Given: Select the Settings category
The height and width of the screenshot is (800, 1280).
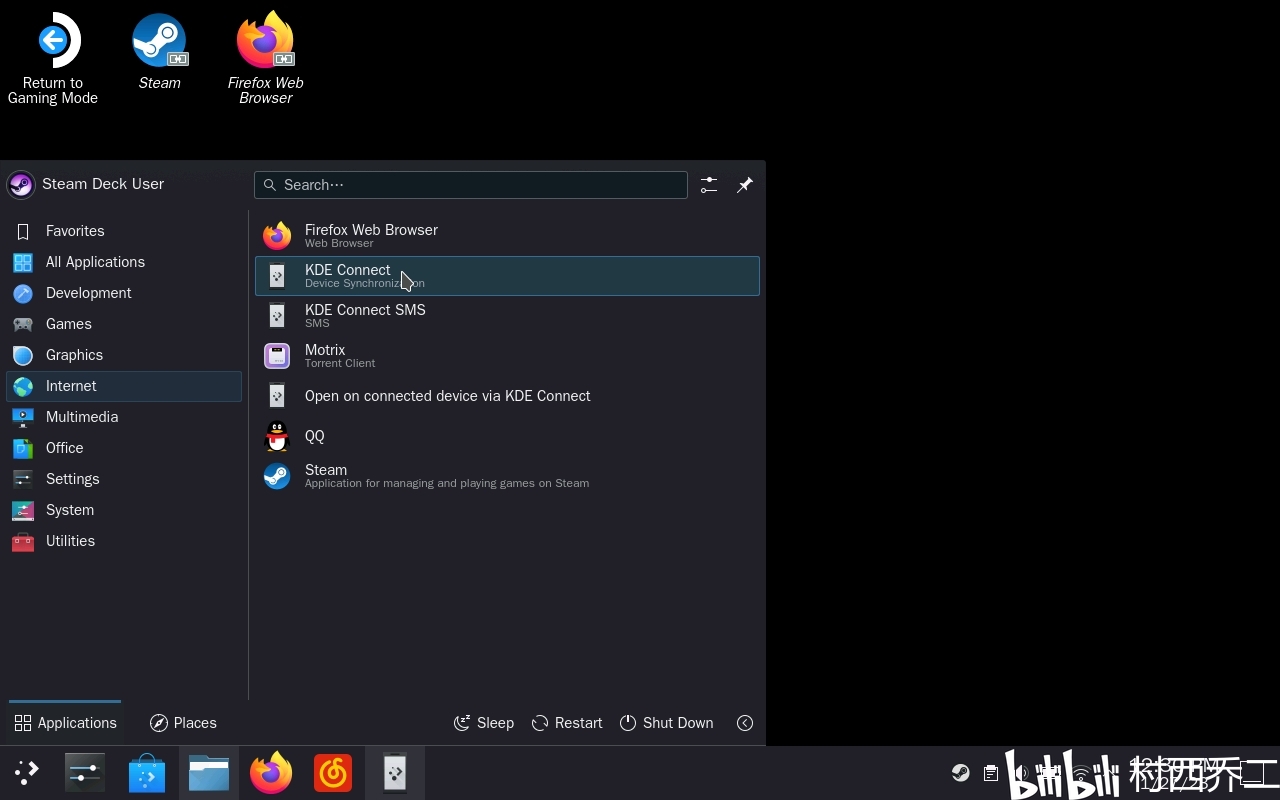Looking at the screenshot, I should point(124,479).
